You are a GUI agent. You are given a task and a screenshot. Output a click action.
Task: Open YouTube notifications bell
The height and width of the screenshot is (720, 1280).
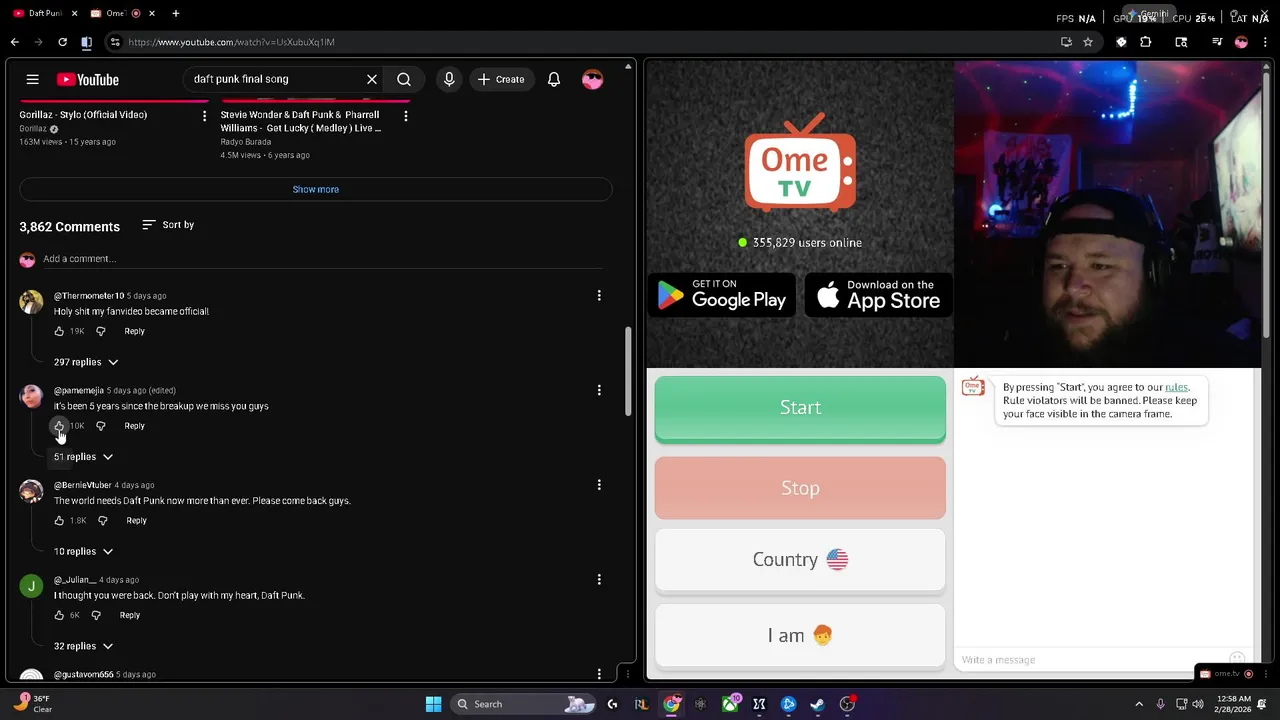(x=554, y=79)
